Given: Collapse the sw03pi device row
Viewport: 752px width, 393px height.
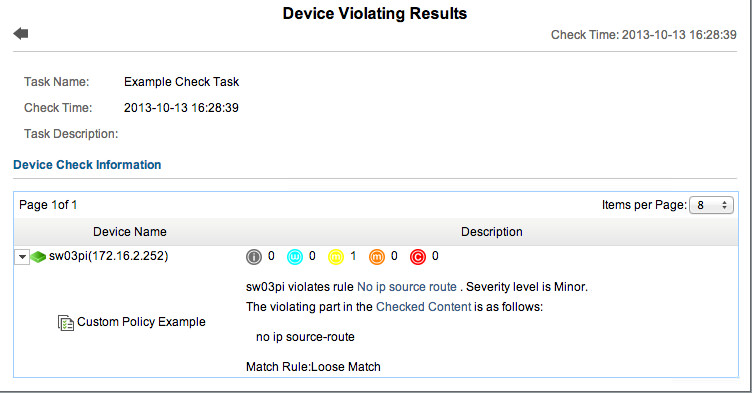Looking at the screenshot, I should point(22,257).
